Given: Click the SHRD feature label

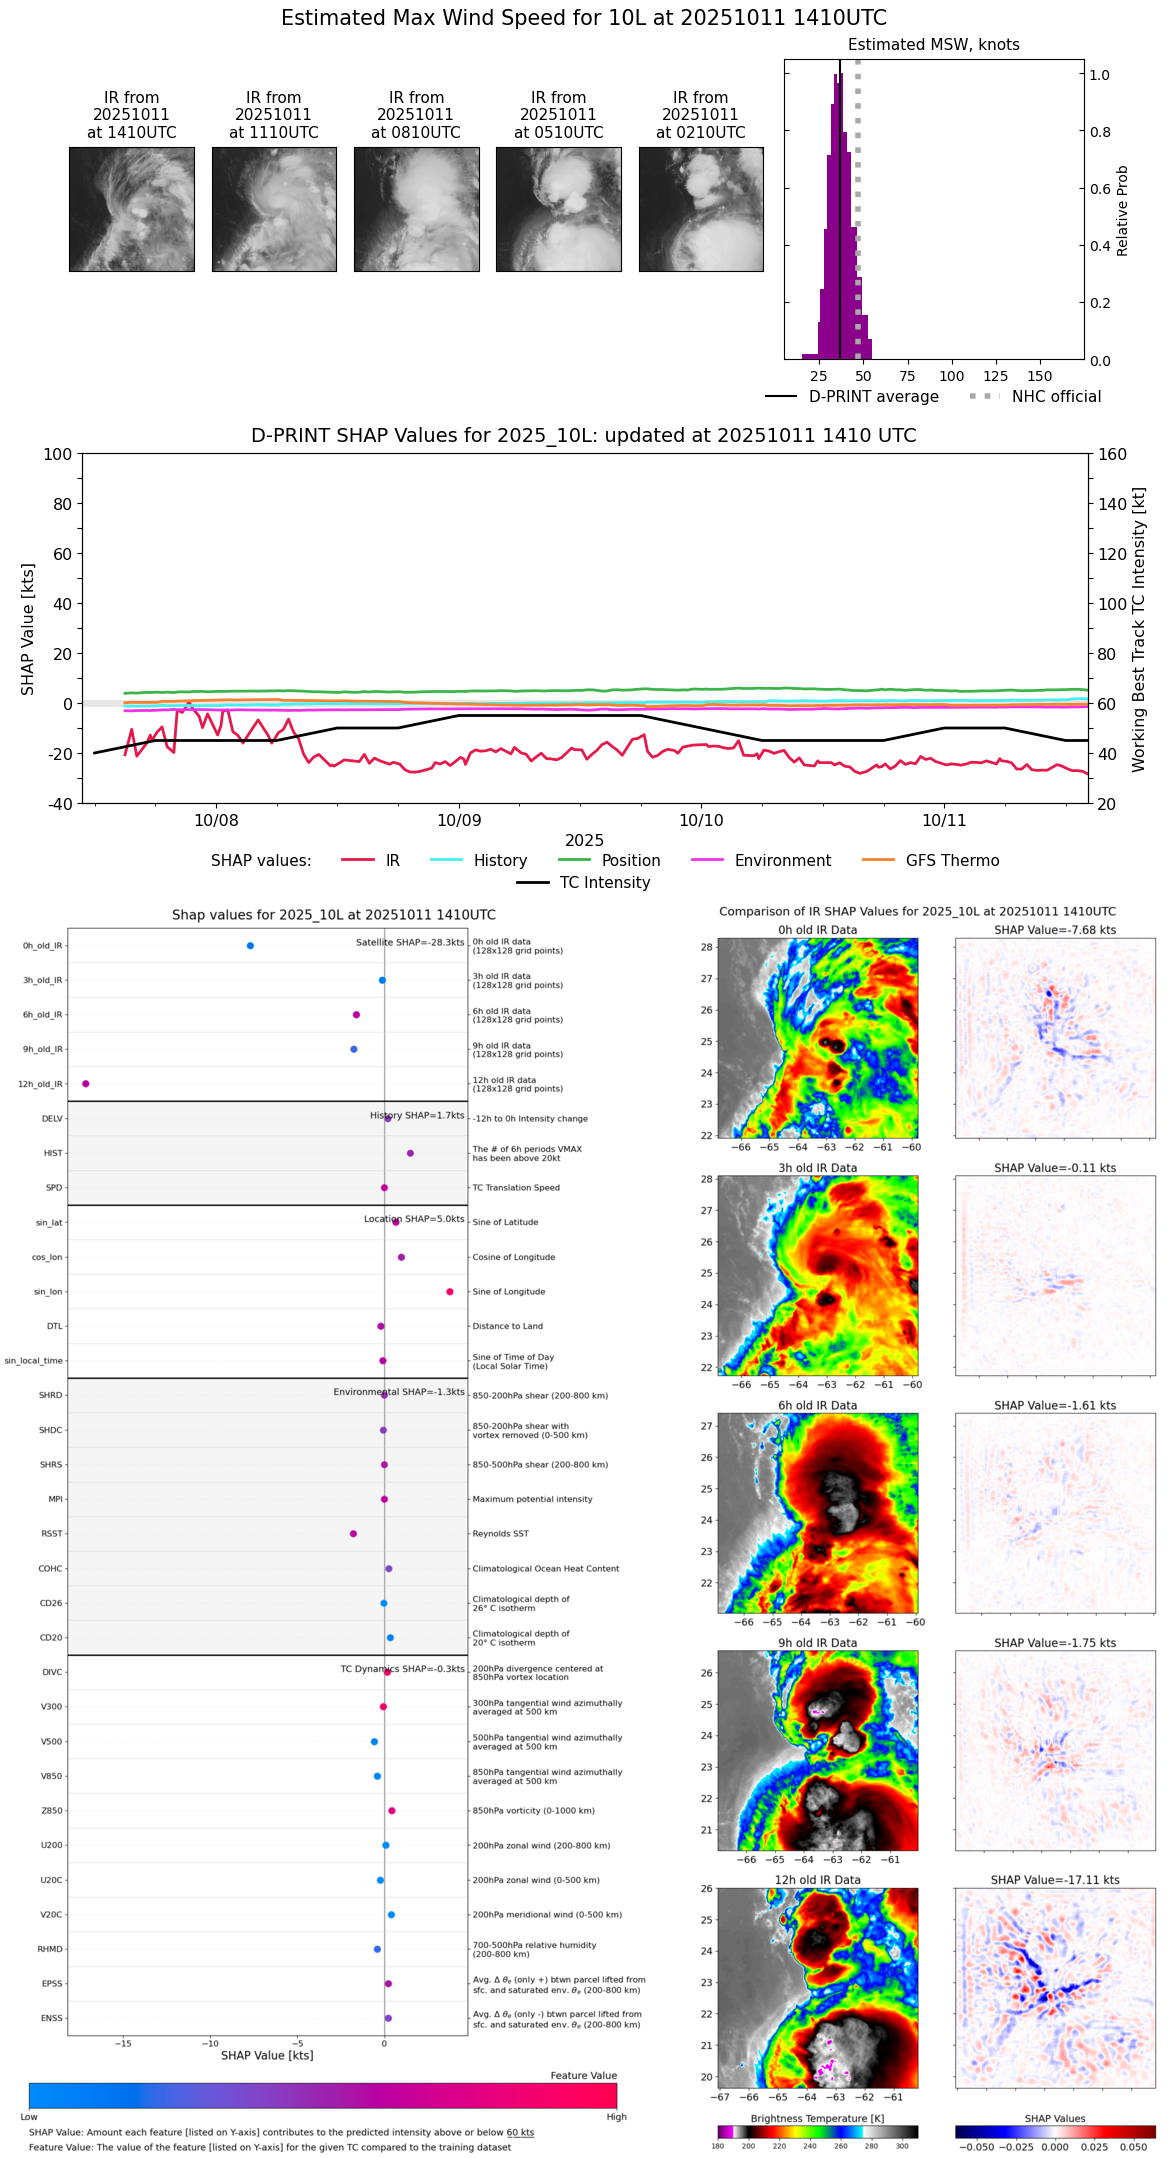Looking at the screenshot, I should (50, 1396).
